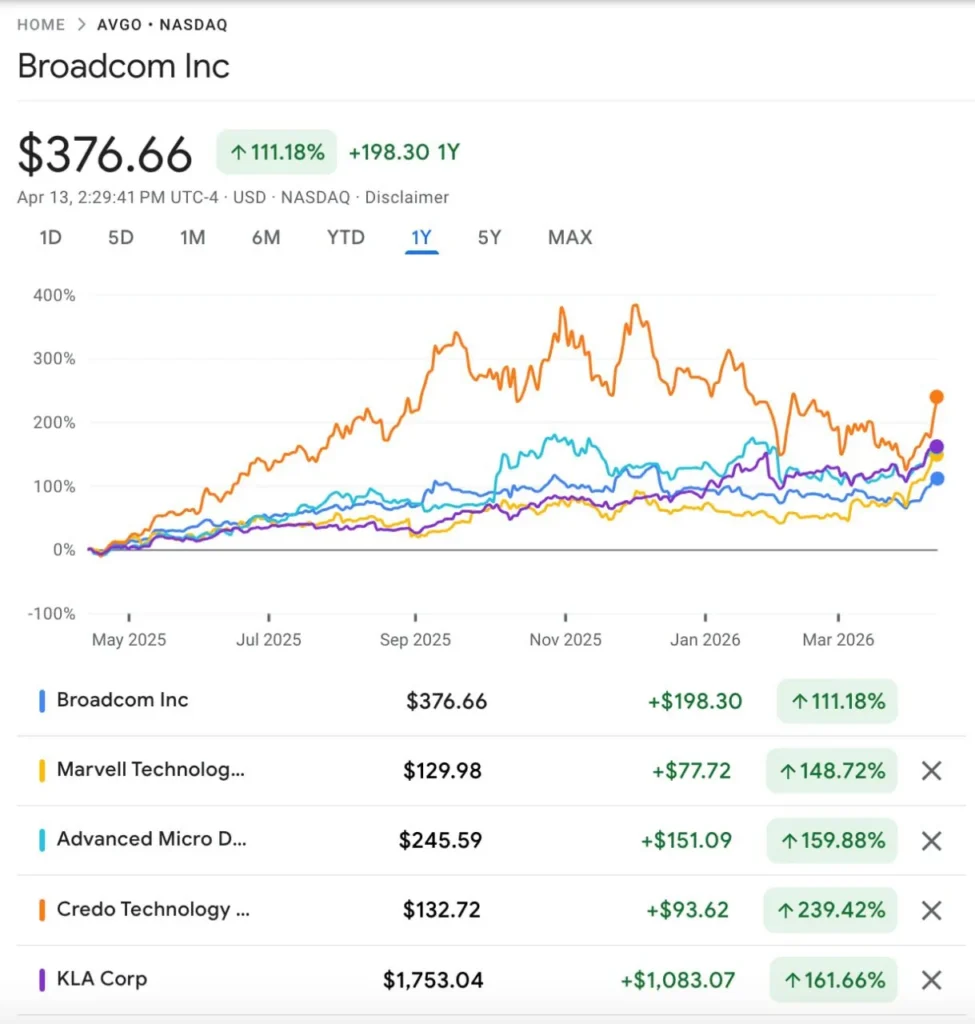Remove Credo Technology with its X icon
This screenshot has width=975, height=1024.
[x=931, y=910]
